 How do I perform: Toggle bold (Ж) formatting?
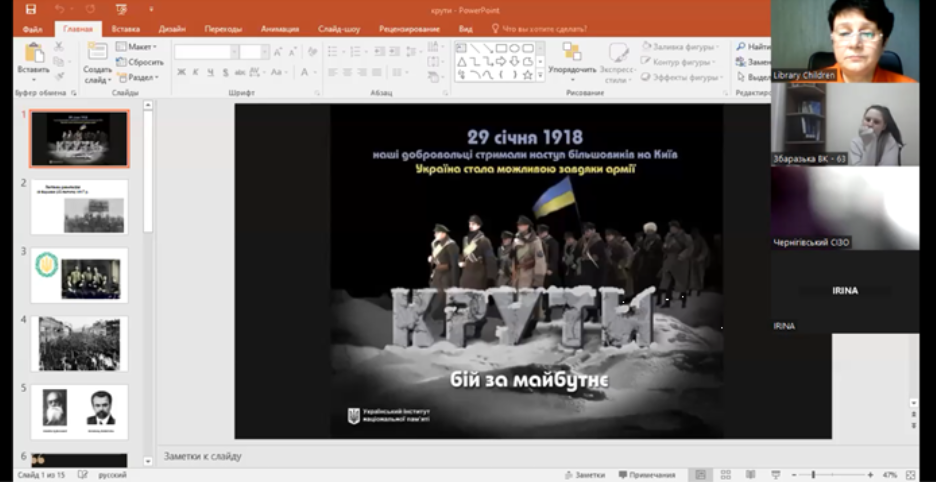tap(181, 72)
